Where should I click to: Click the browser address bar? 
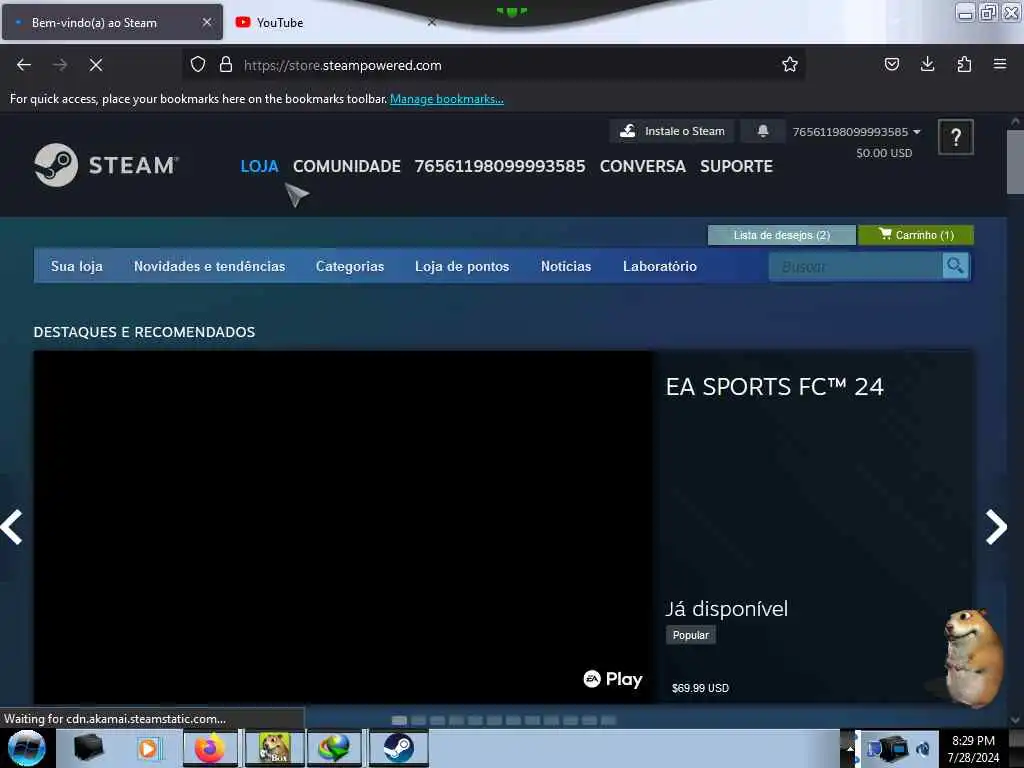coord(493,65)
